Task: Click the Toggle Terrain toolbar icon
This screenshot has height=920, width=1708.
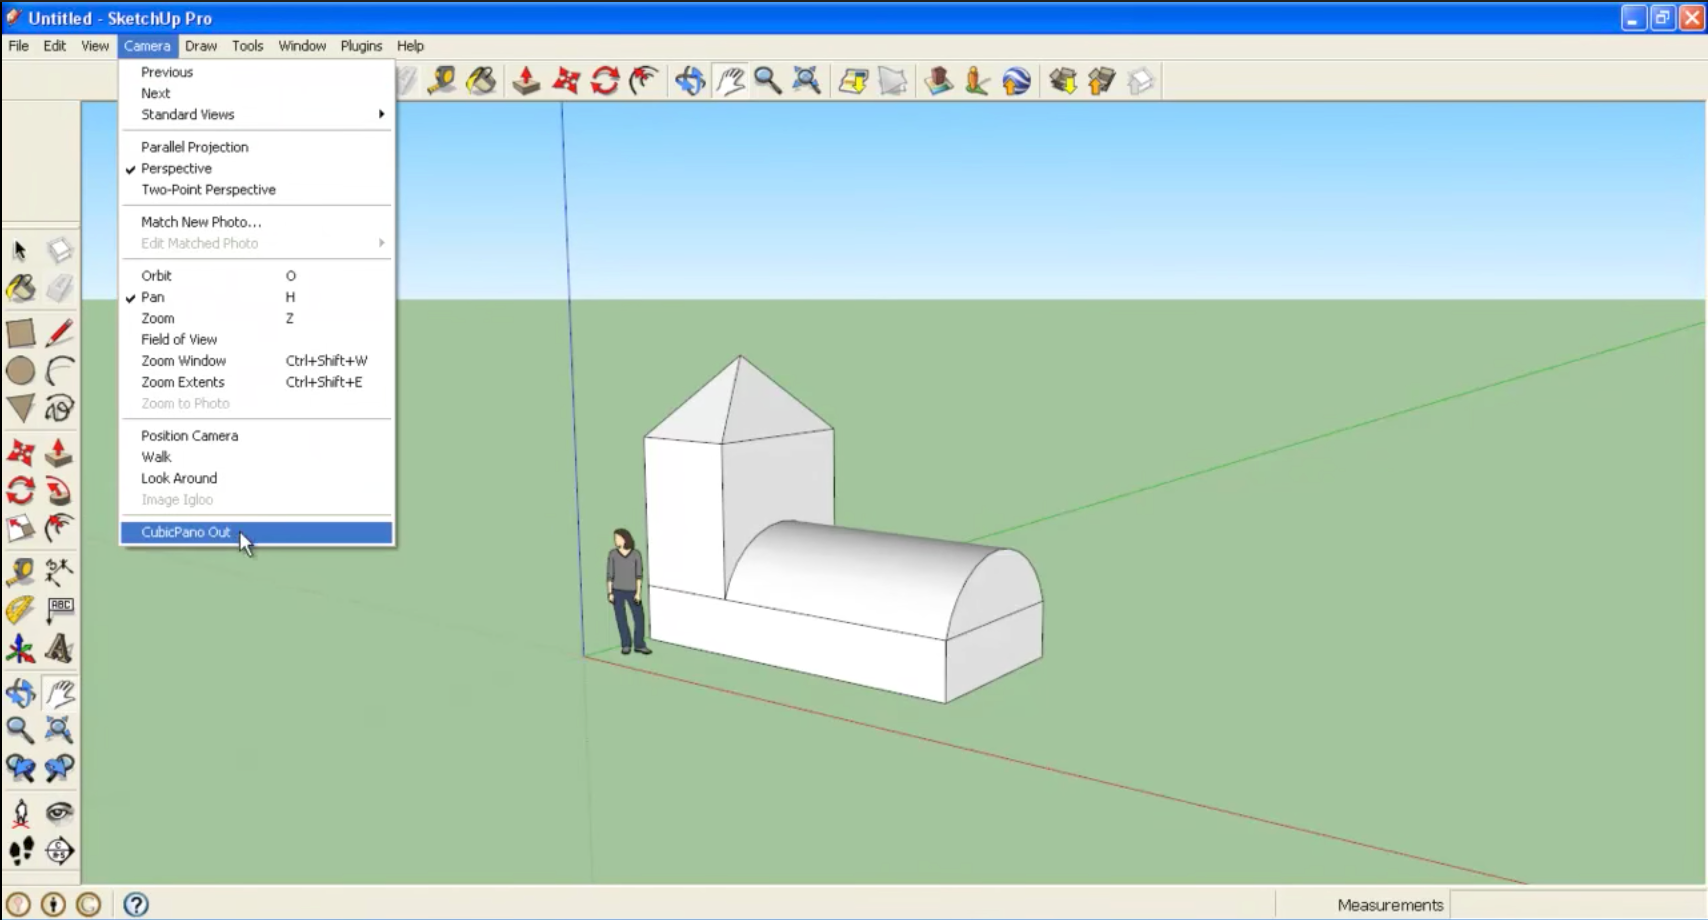Action: click(893, 81)
